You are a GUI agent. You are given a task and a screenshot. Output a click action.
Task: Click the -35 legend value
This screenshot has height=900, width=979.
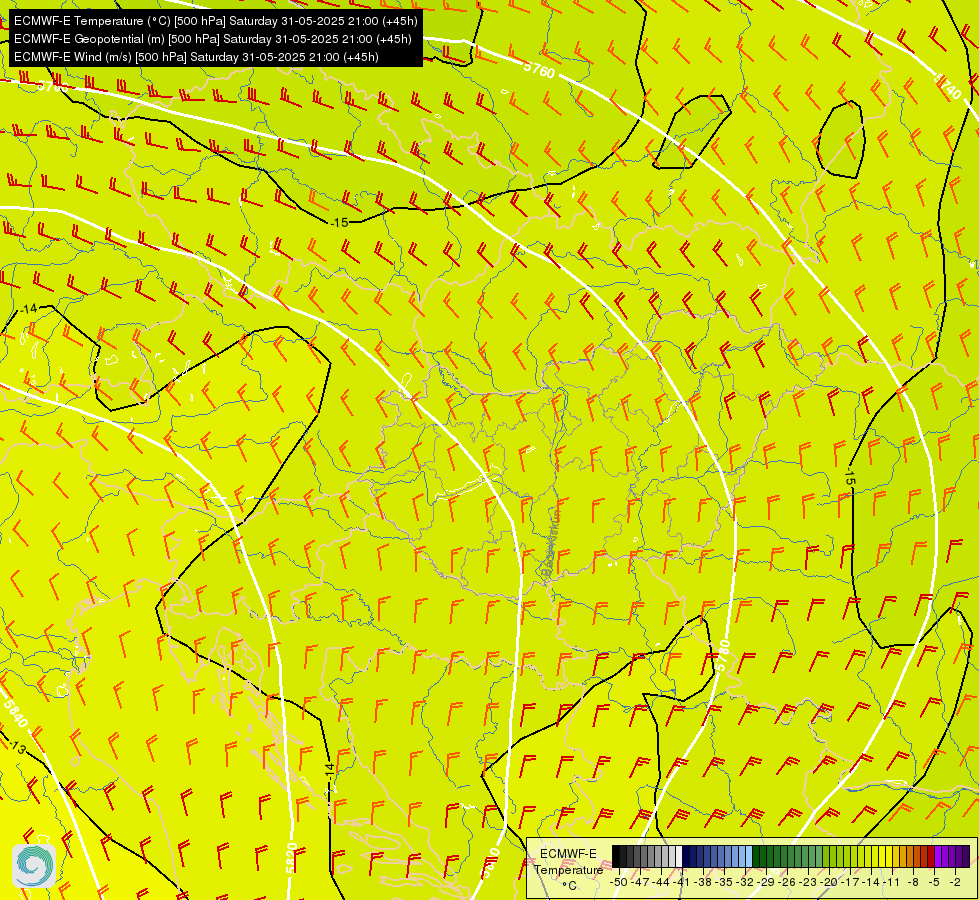[724, 882]
